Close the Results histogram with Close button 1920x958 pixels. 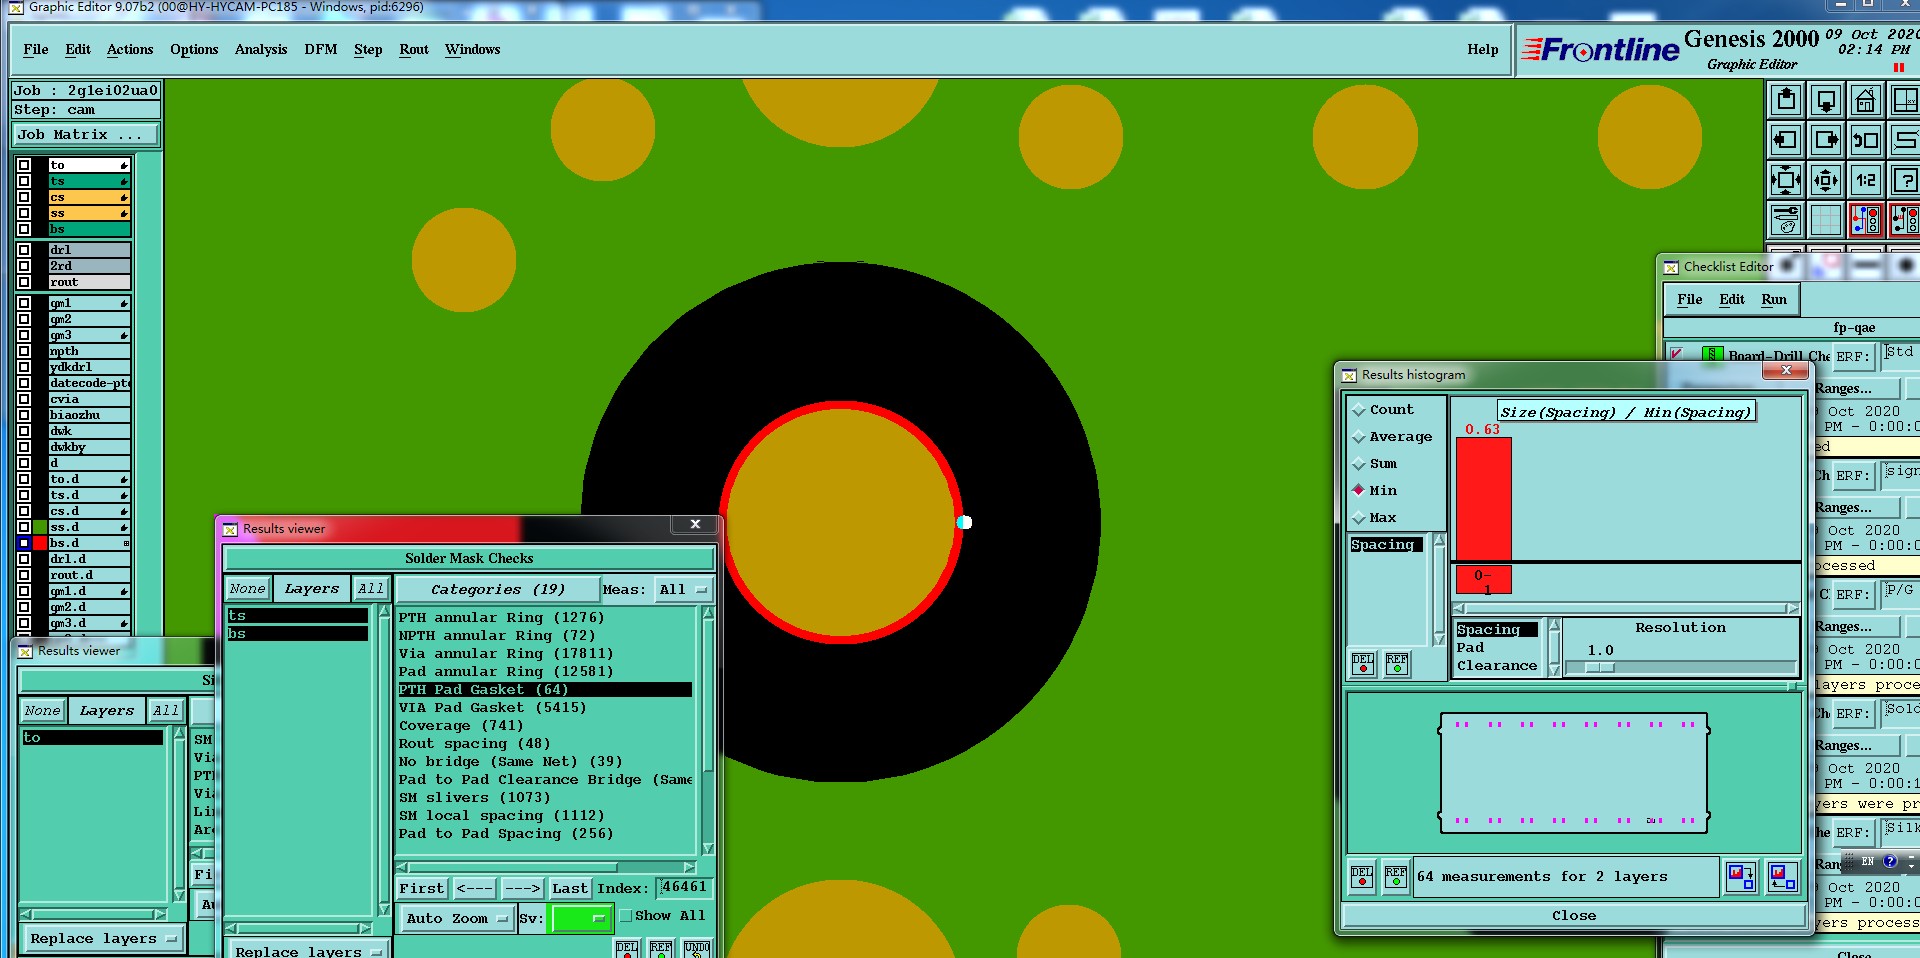click(1574, 916)
